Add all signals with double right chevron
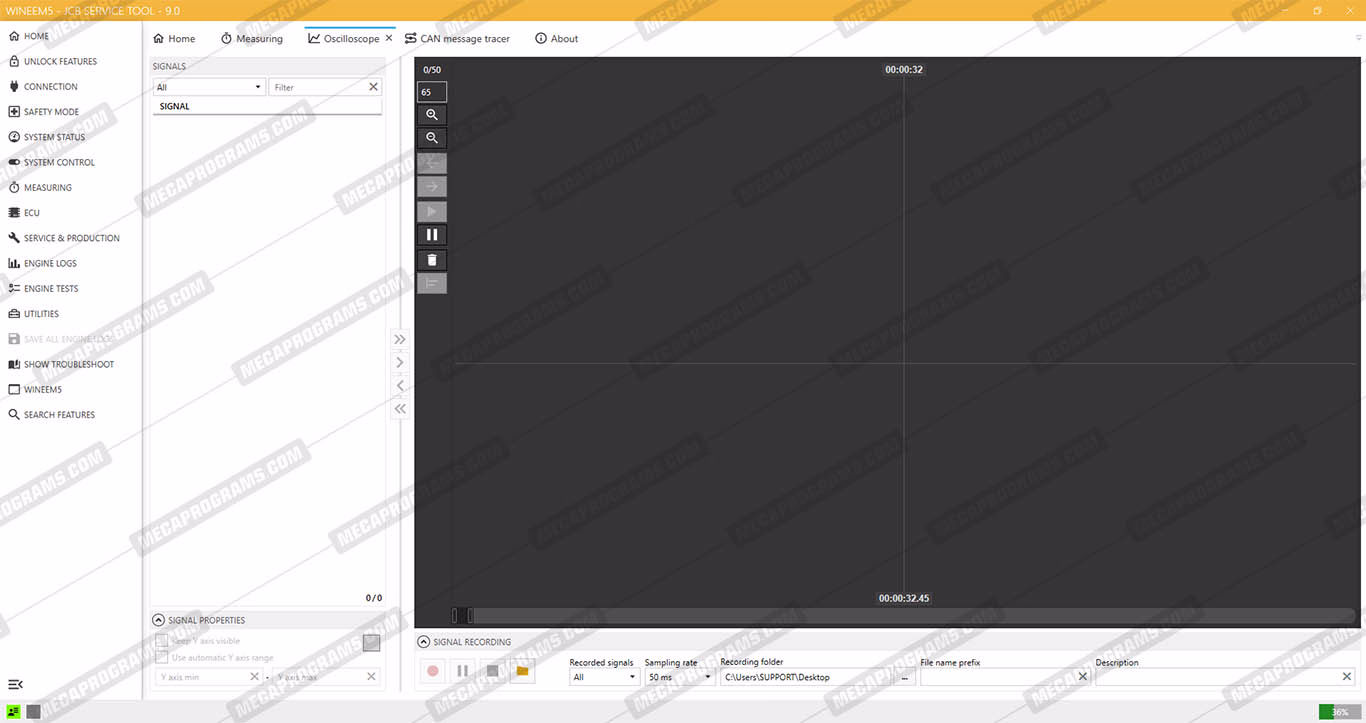1366x723 pixels. (400, 339)
